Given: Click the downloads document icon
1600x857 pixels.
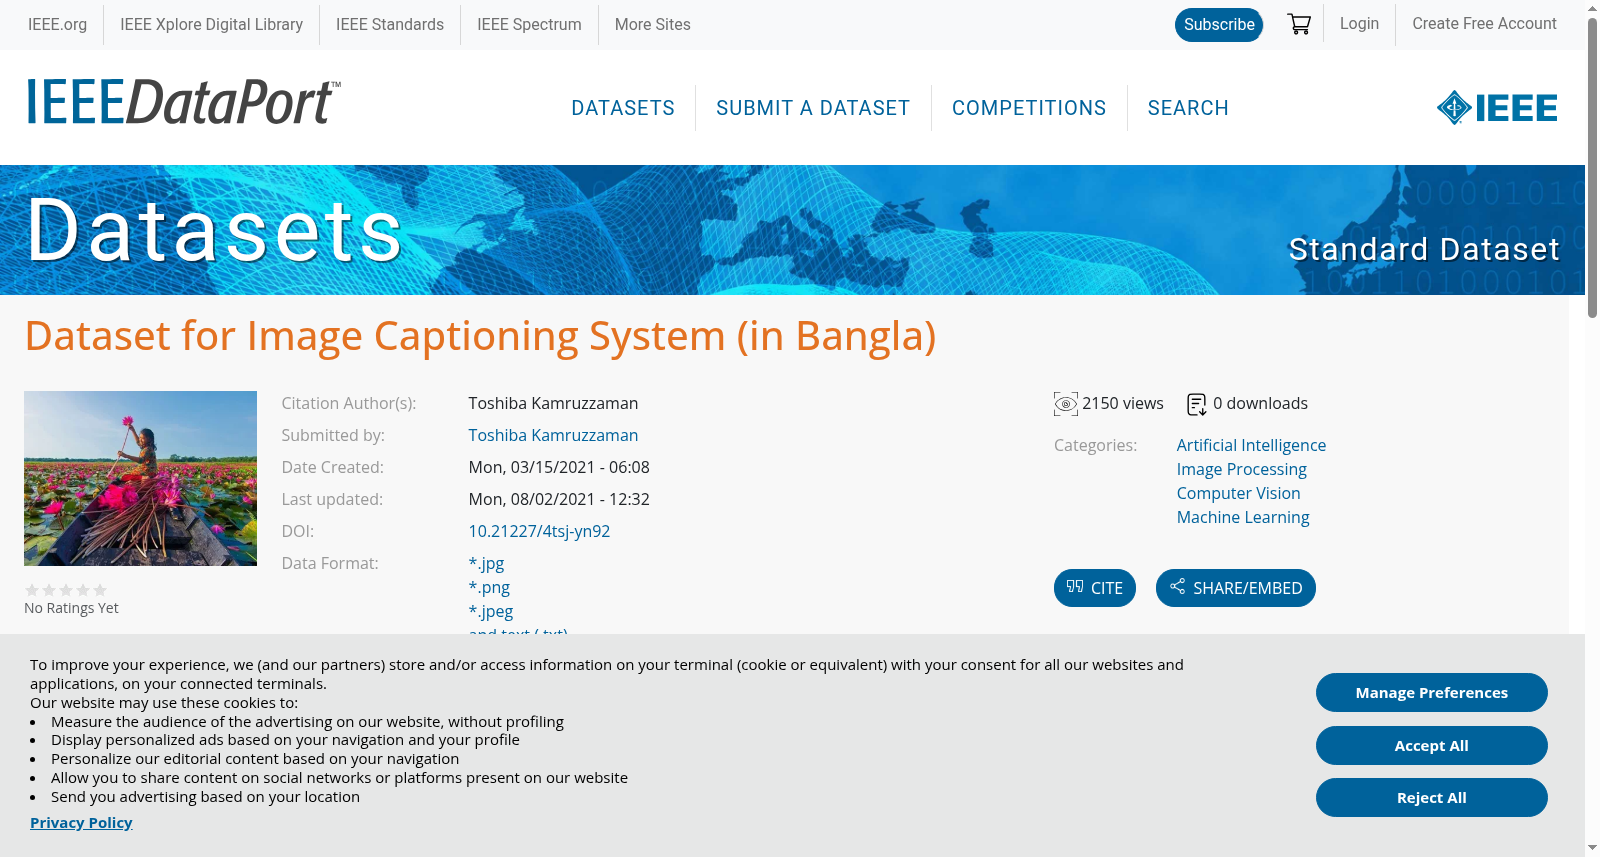Looking at the screenshot, I should coord(1197,404).
